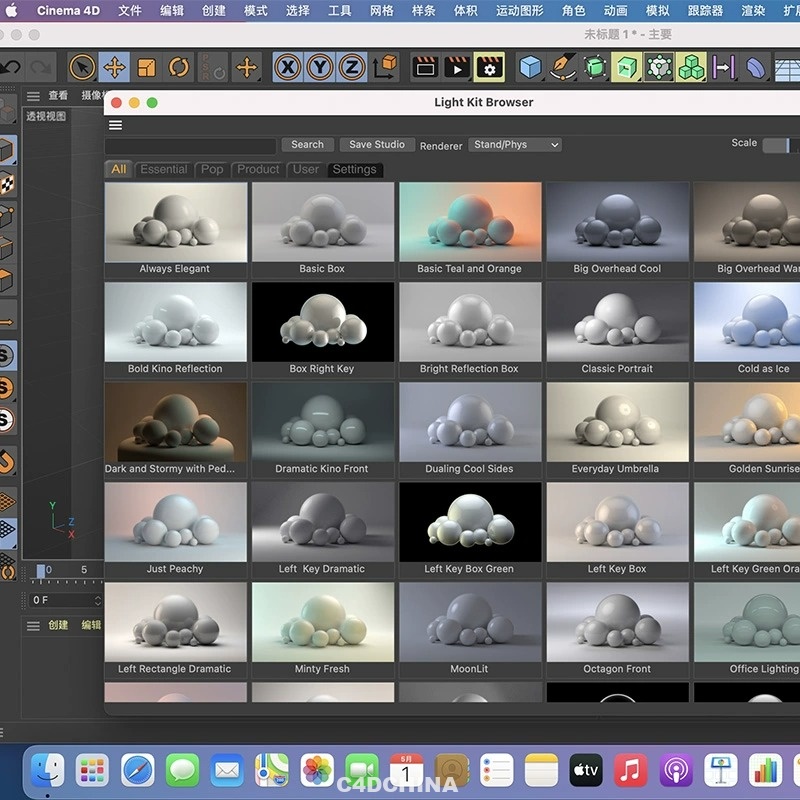Open the Calendar icon in the Dock
Image resolution: width=800 pixels, height=800 pixels.
[x=406, y=770]
